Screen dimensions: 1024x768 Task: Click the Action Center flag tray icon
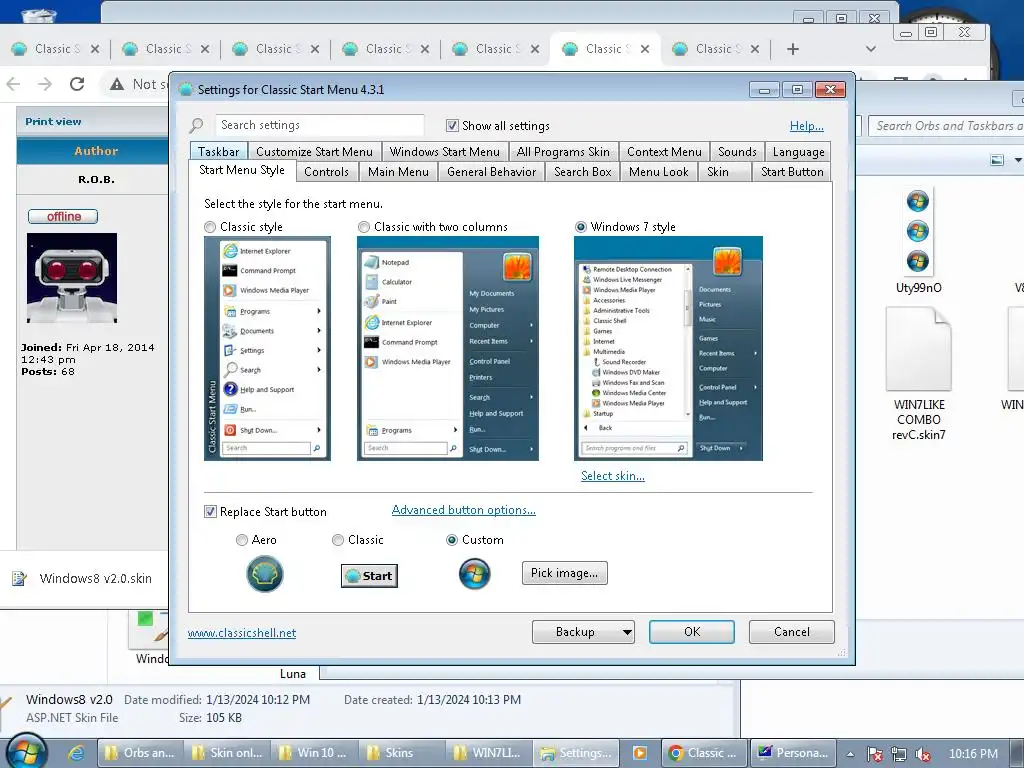coord(875,754)
